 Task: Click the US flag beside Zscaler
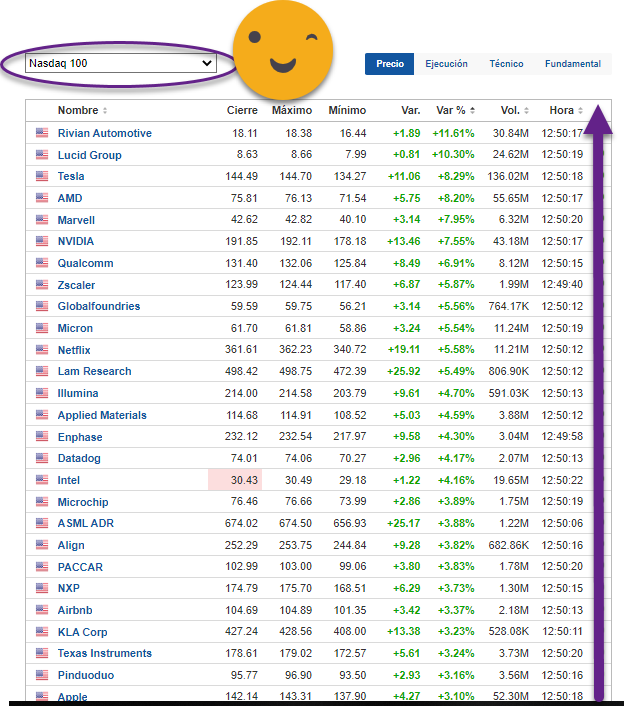[x=42, y=285]
